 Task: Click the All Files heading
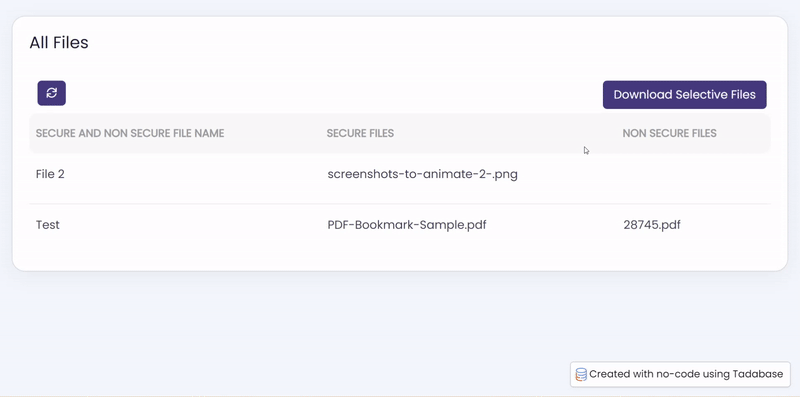point(59,42)
